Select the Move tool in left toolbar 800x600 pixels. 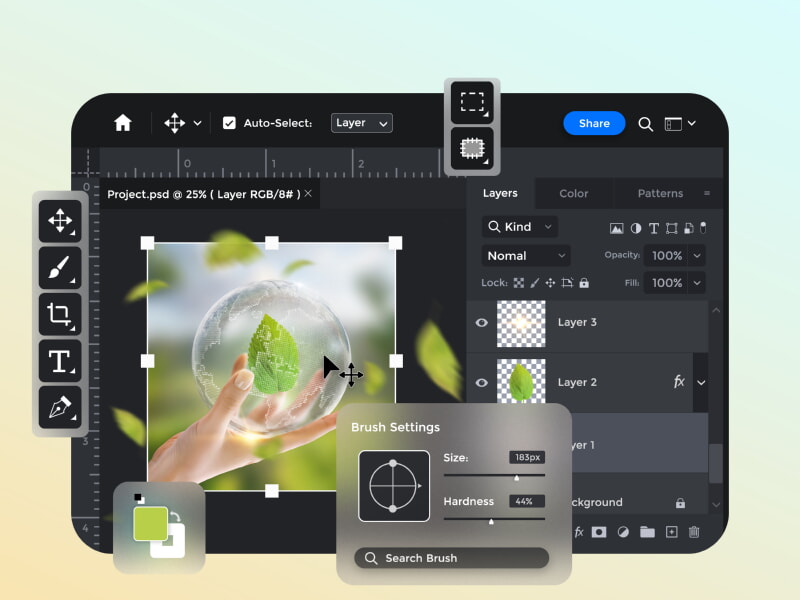60,220
